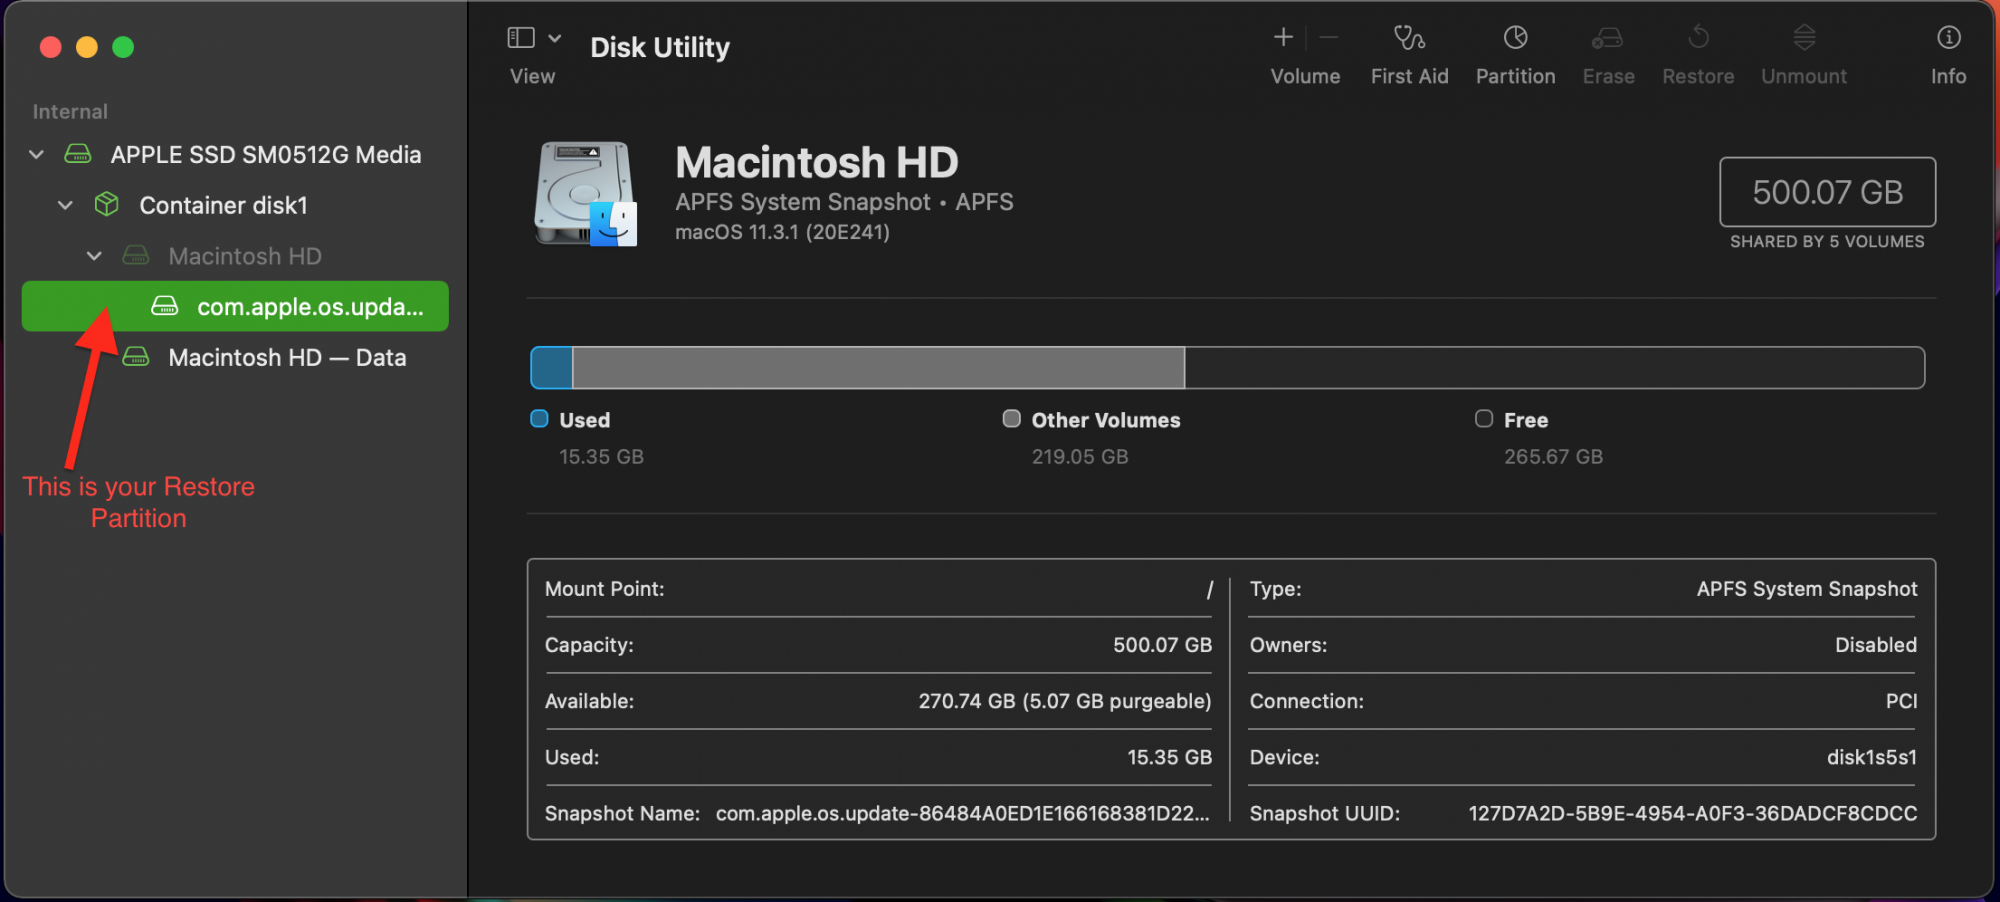Screen dimensions: 2000x902
Task: Click the large Macintosh HD disk image
Action: coord(586,194)
